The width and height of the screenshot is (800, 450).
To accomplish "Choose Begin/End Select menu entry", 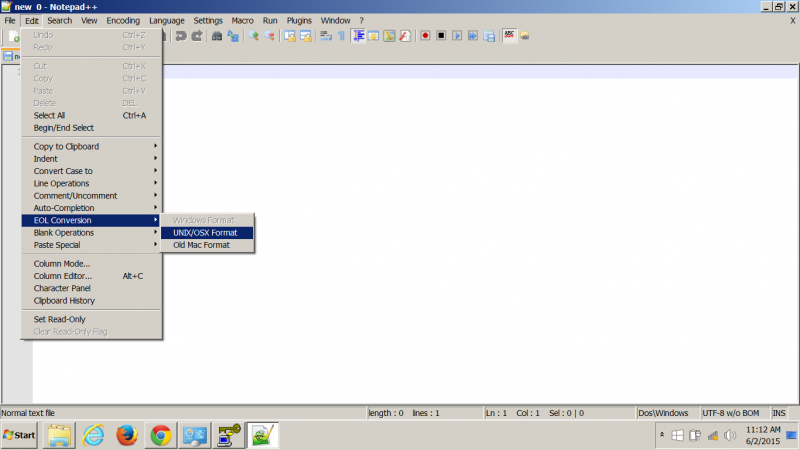I will 91,128.
